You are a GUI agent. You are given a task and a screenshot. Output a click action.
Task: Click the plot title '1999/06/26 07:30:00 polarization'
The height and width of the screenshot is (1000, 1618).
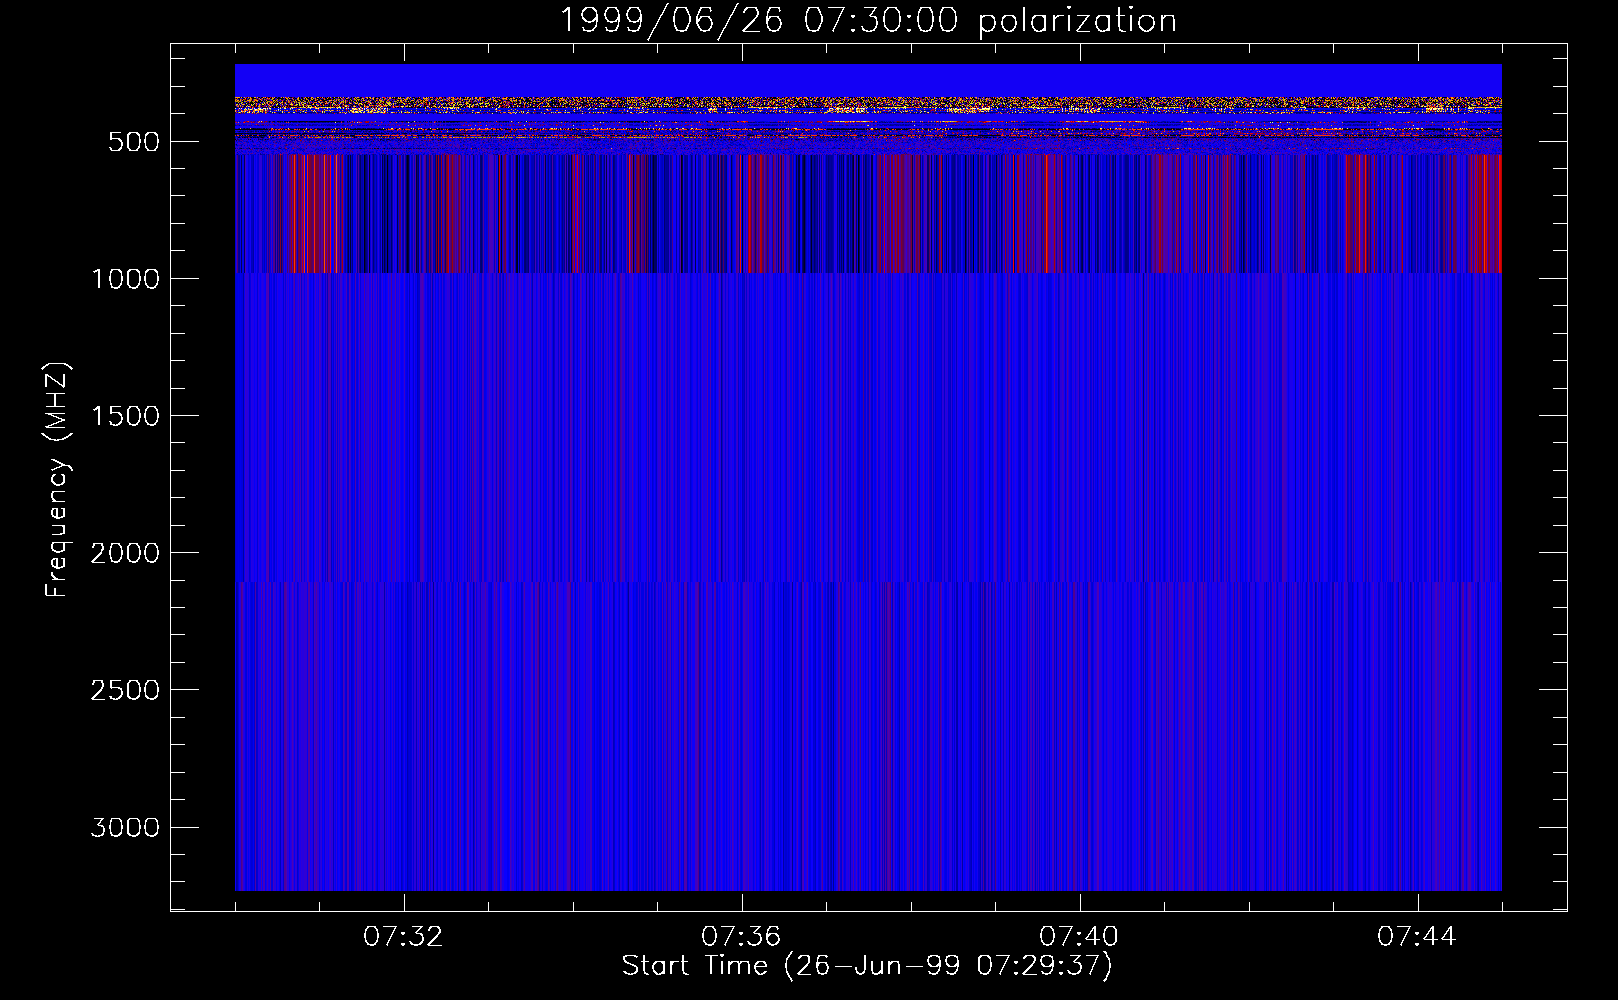868,20
